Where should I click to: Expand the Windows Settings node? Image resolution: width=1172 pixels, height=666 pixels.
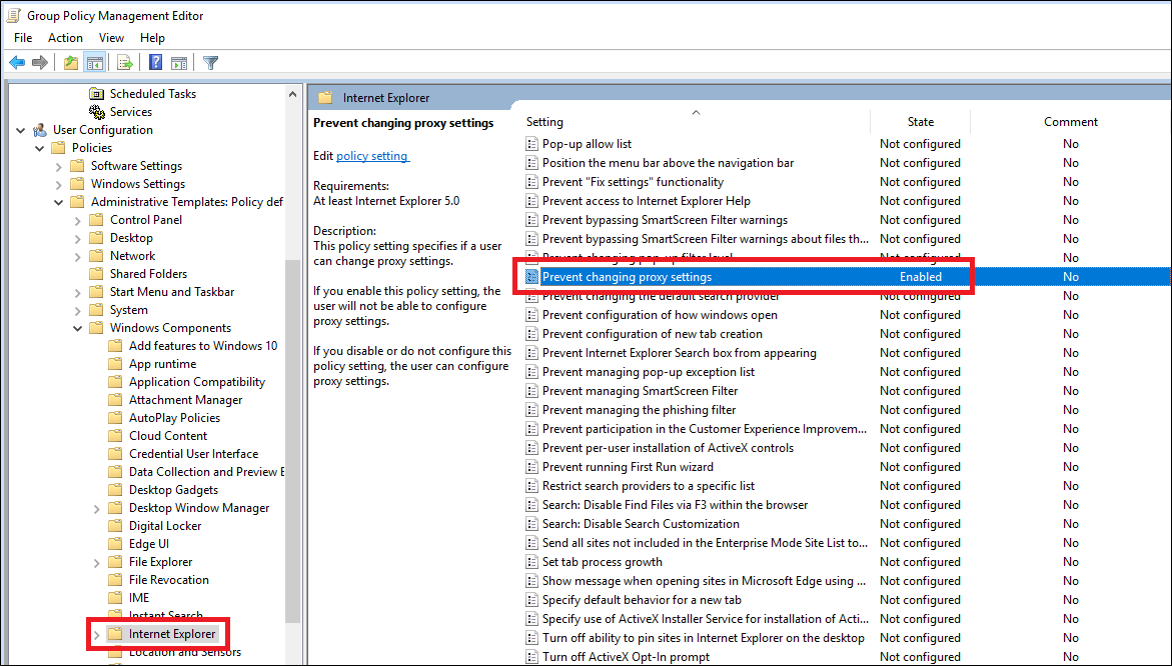(x=58, y=184)
